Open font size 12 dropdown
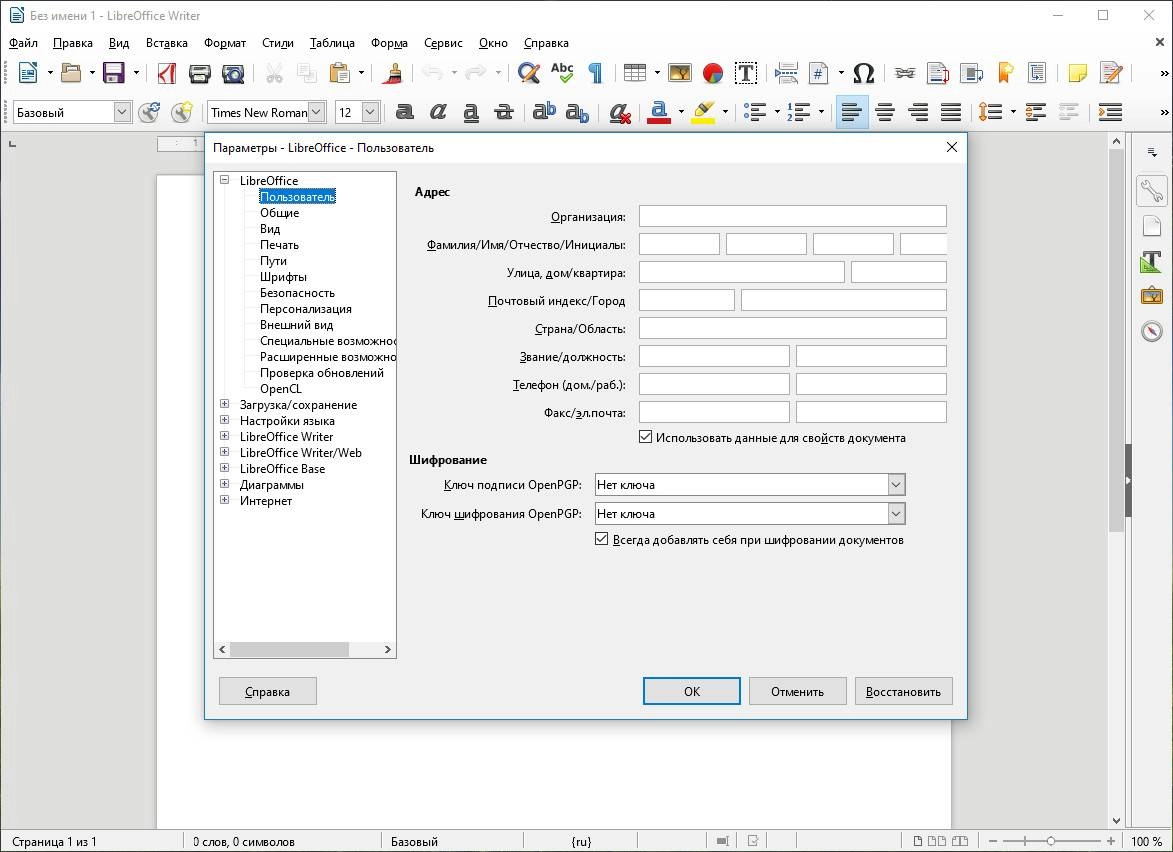The image size is (1173, 852). coord(370,112)
